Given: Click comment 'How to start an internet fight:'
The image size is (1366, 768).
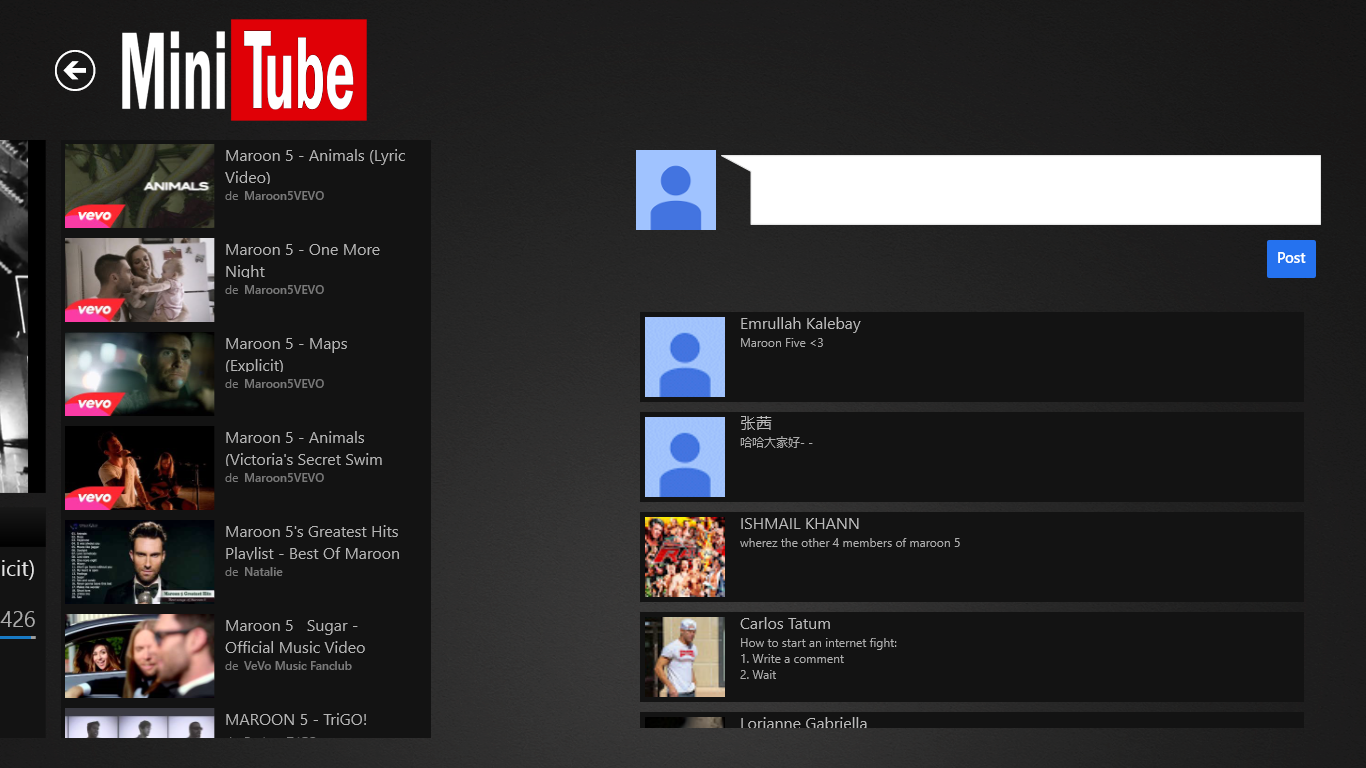Looking at the screenshot, I should point(819,643).
